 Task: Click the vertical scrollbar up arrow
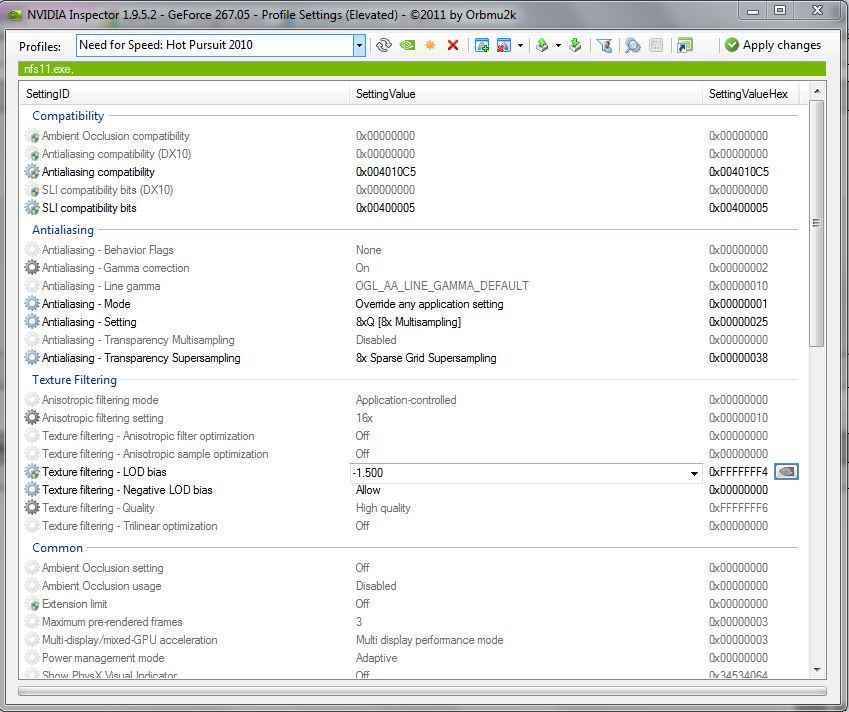[x=817, y=92]
